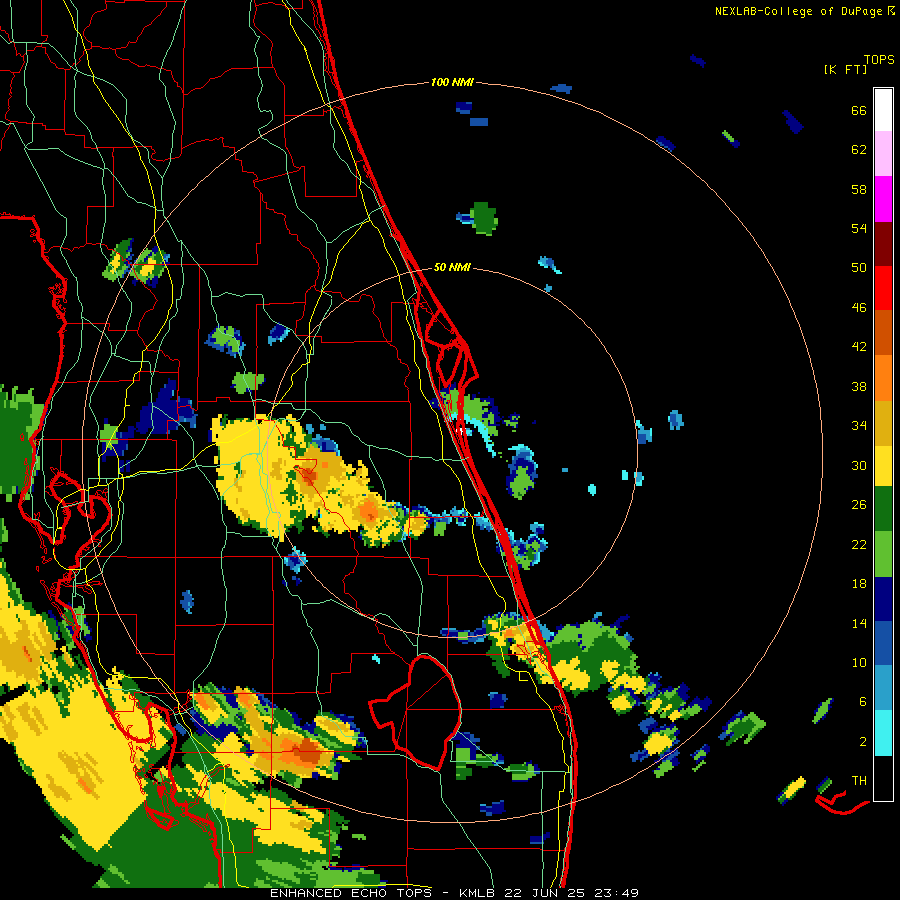Screen dimensions: 900x900
Task: Click legend value 58
Action: (859, 189)
